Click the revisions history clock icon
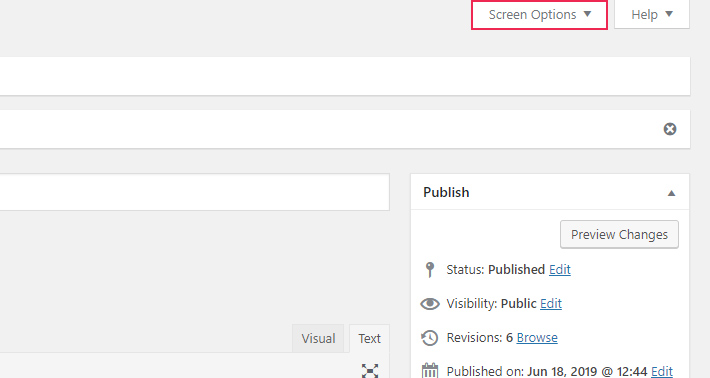The height and width of the screenshot is (378, 710). coord(429,338)
